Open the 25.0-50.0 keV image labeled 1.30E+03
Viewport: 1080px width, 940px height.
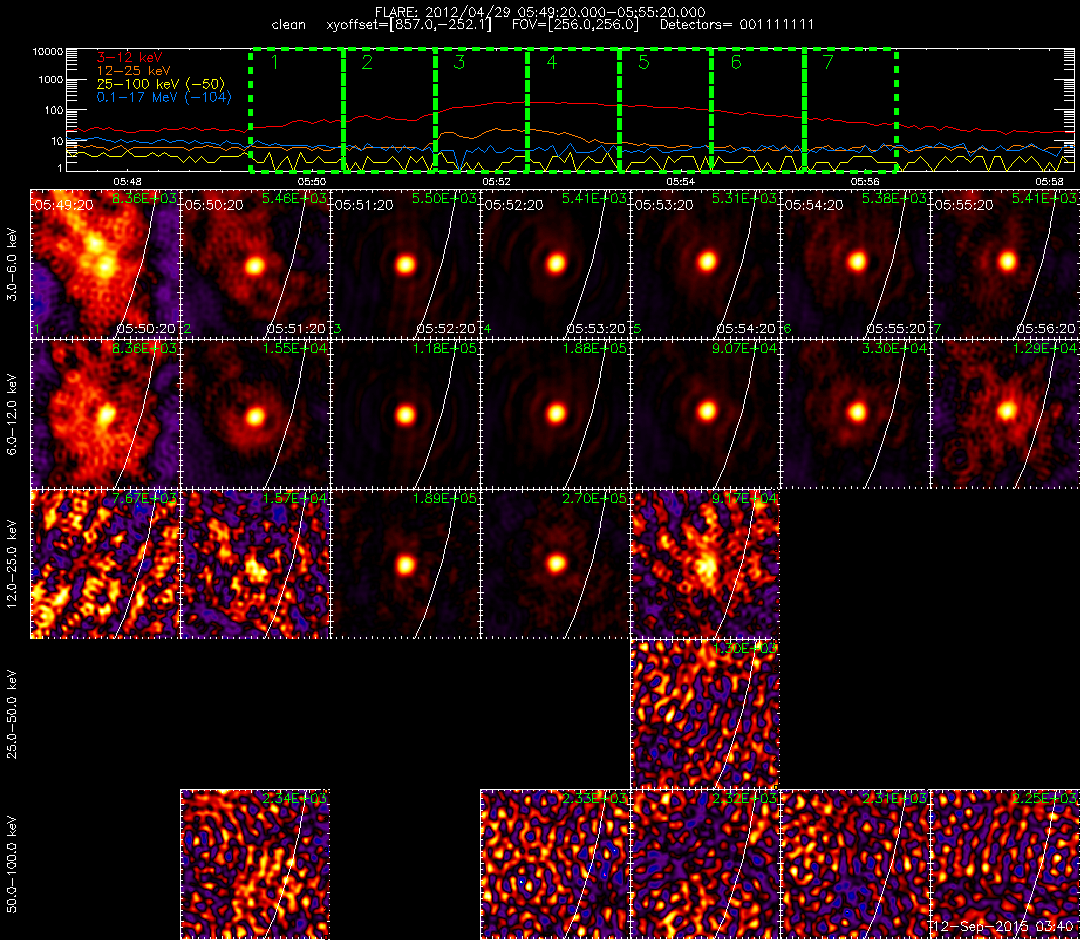tap(705, 715)
